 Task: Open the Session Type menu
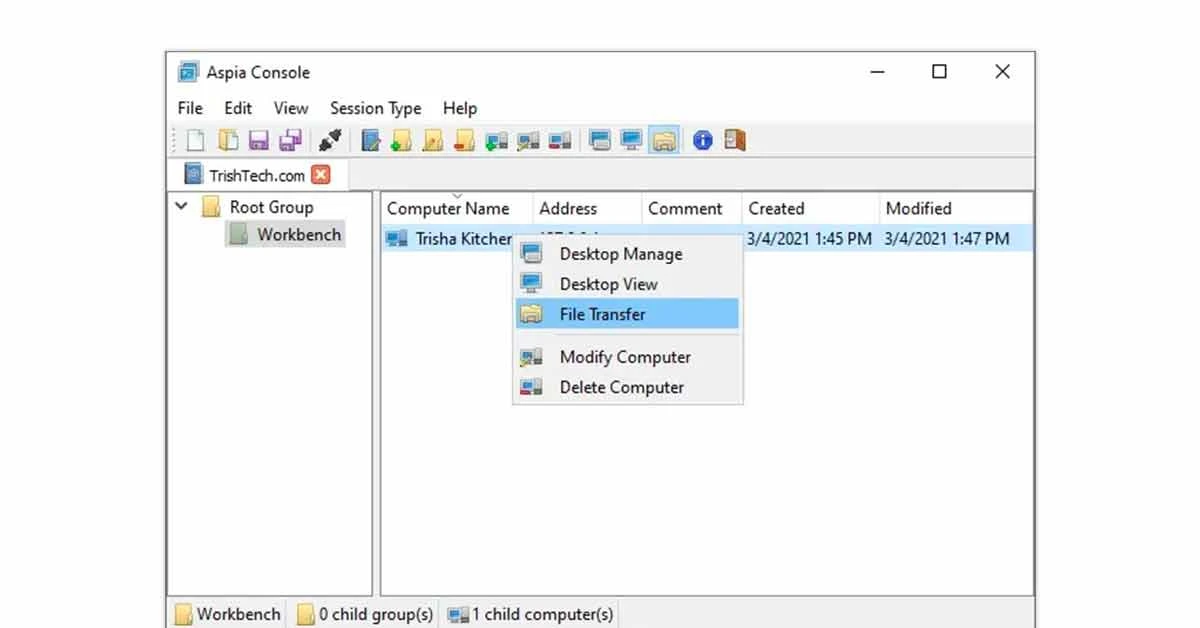375,108
